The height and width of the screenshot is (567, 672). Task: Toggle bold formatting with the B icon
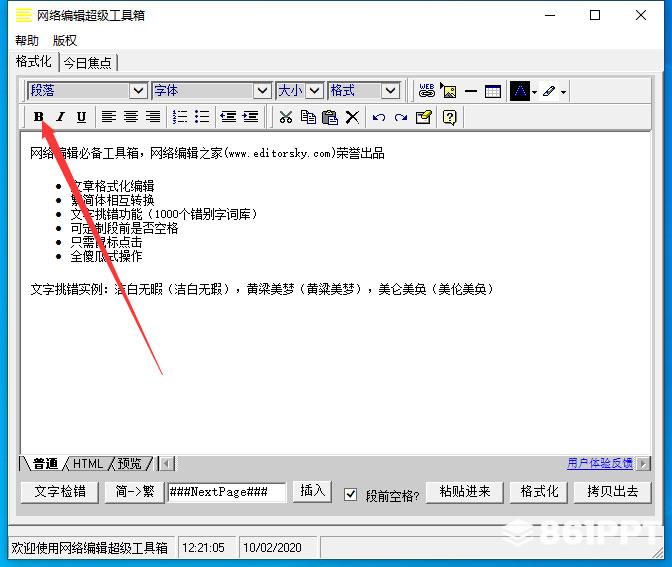click(x=39, y=117)
